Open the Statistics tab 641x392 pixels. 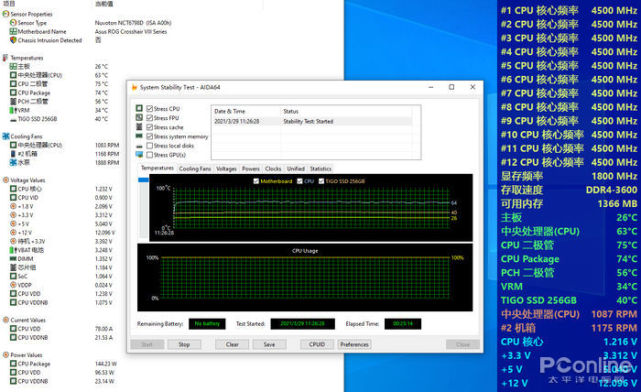pyautogui.click(x=320, y=168)
